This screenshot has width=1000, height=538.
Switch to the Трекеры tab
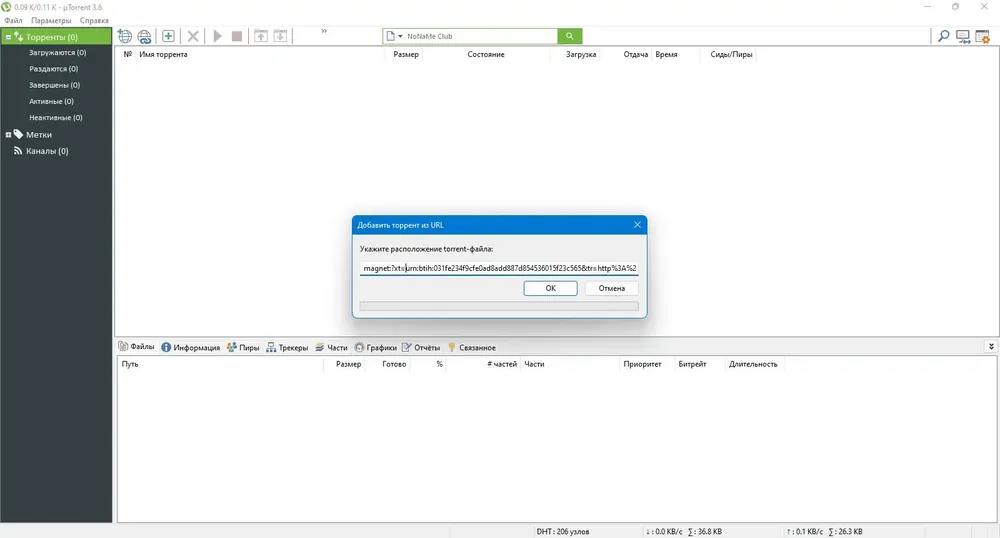(x=287, y=347)
